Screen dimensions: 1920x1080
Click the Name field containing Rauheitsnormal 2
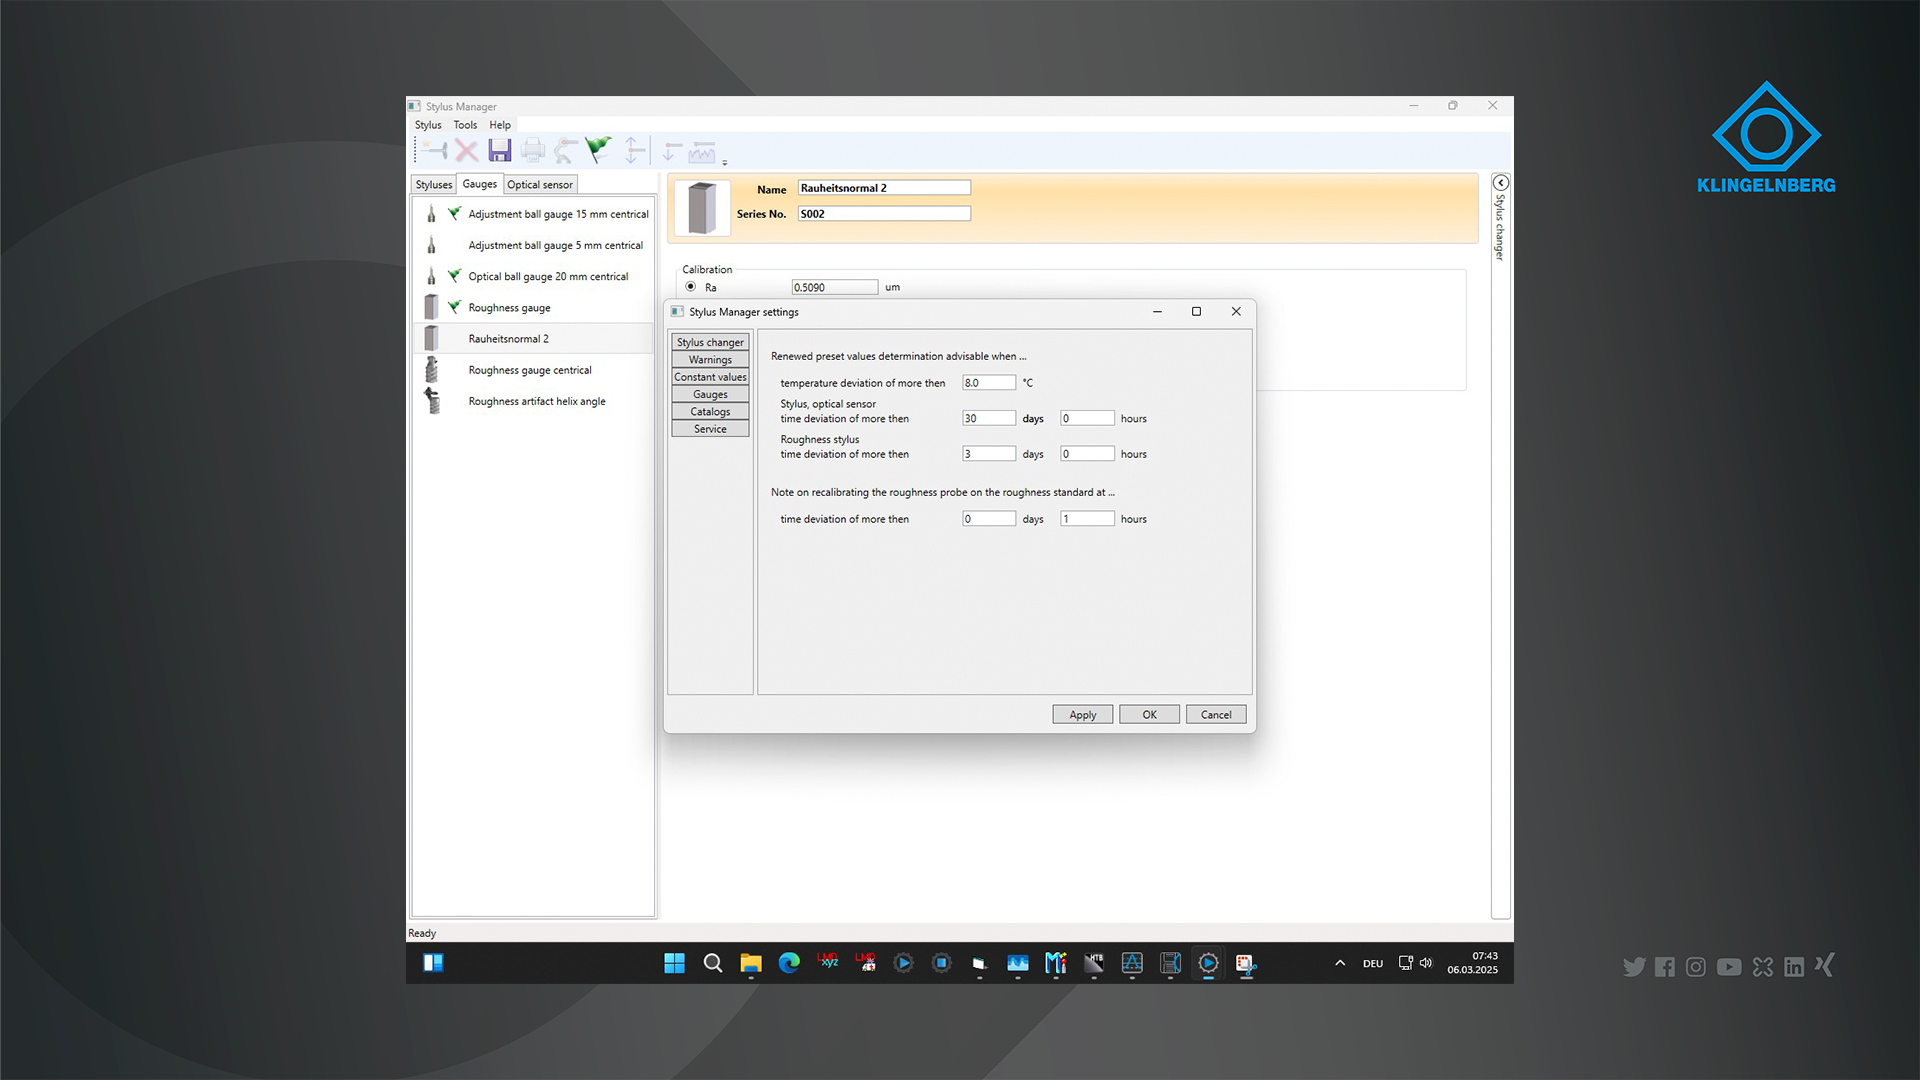tap(884, 188)
